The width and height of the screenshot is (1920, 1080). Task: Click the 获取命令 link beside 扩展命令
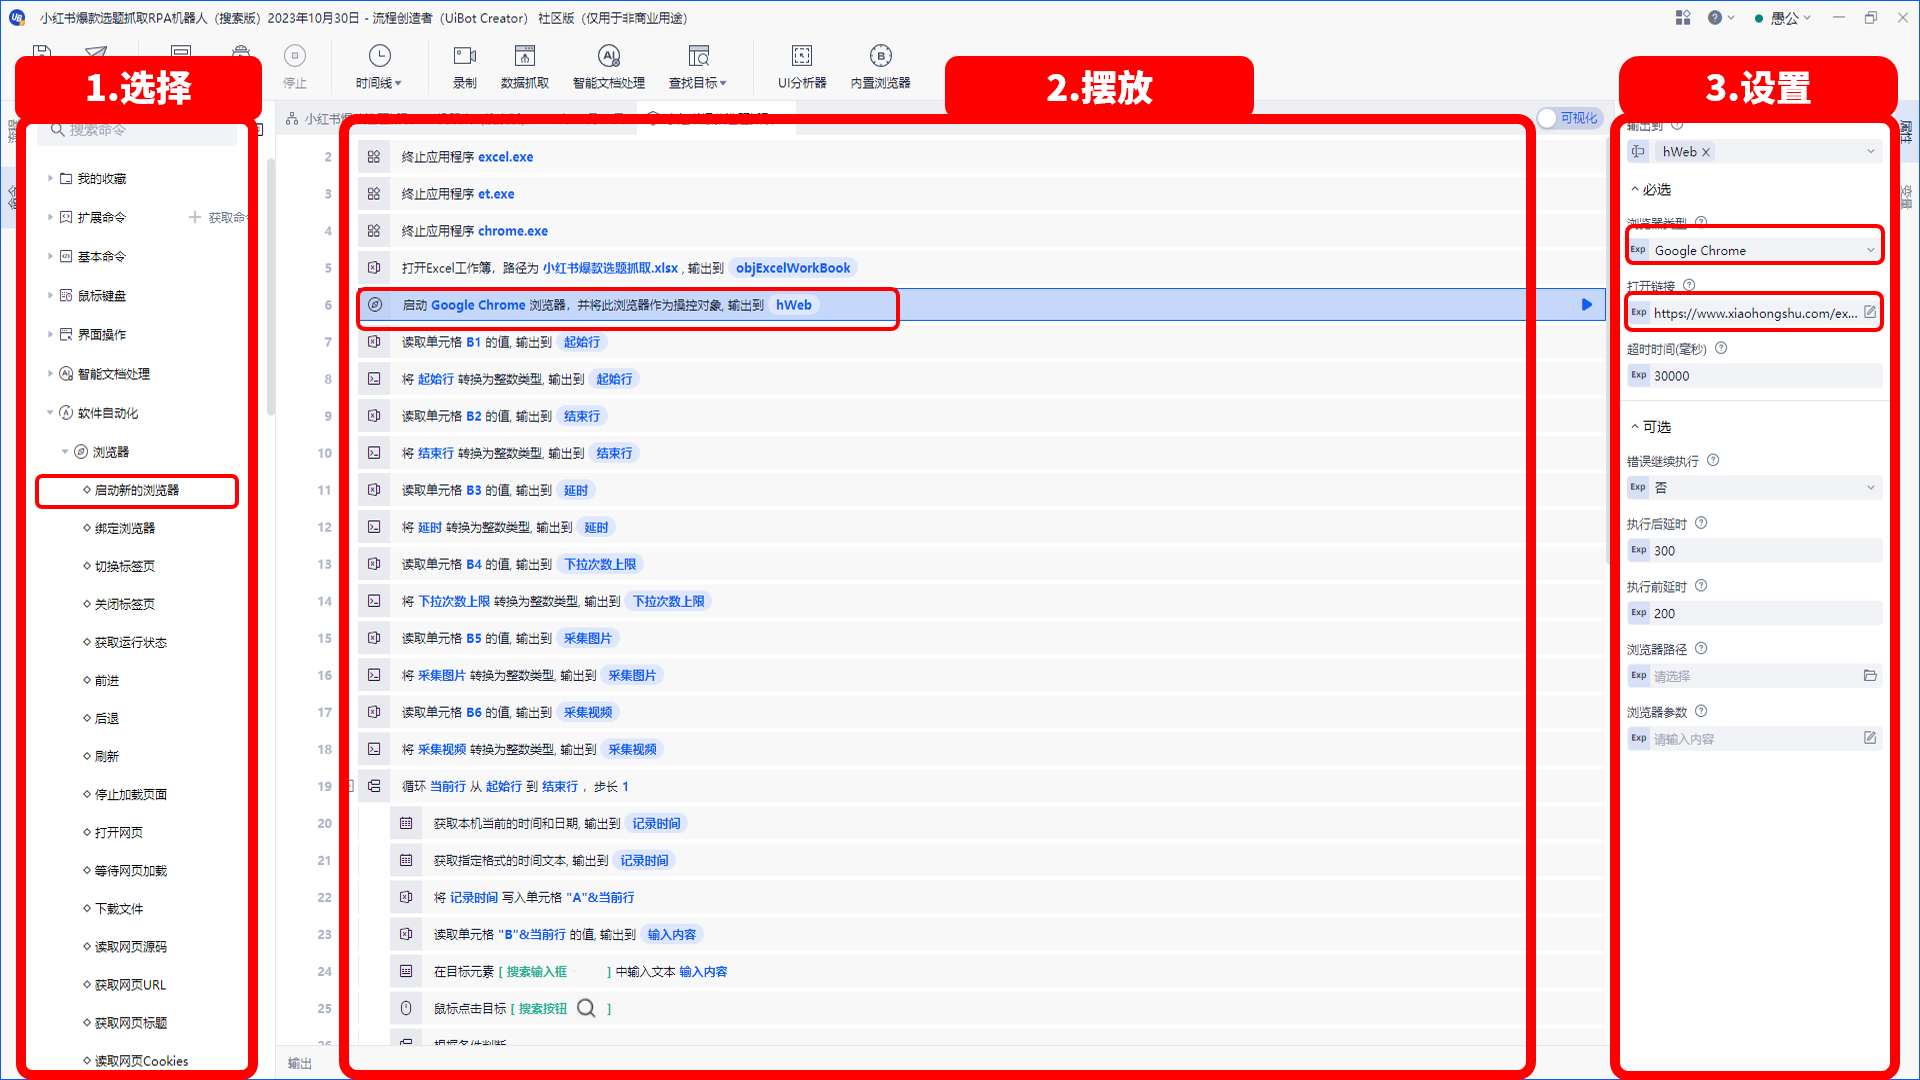(x=219, y=217)
